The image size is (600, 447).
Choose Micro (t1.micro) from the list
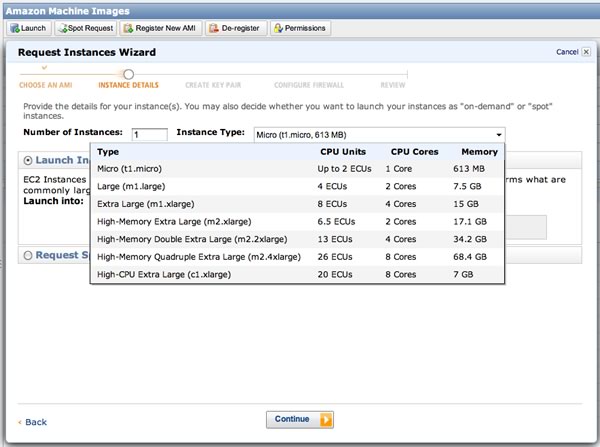(130, 168)
